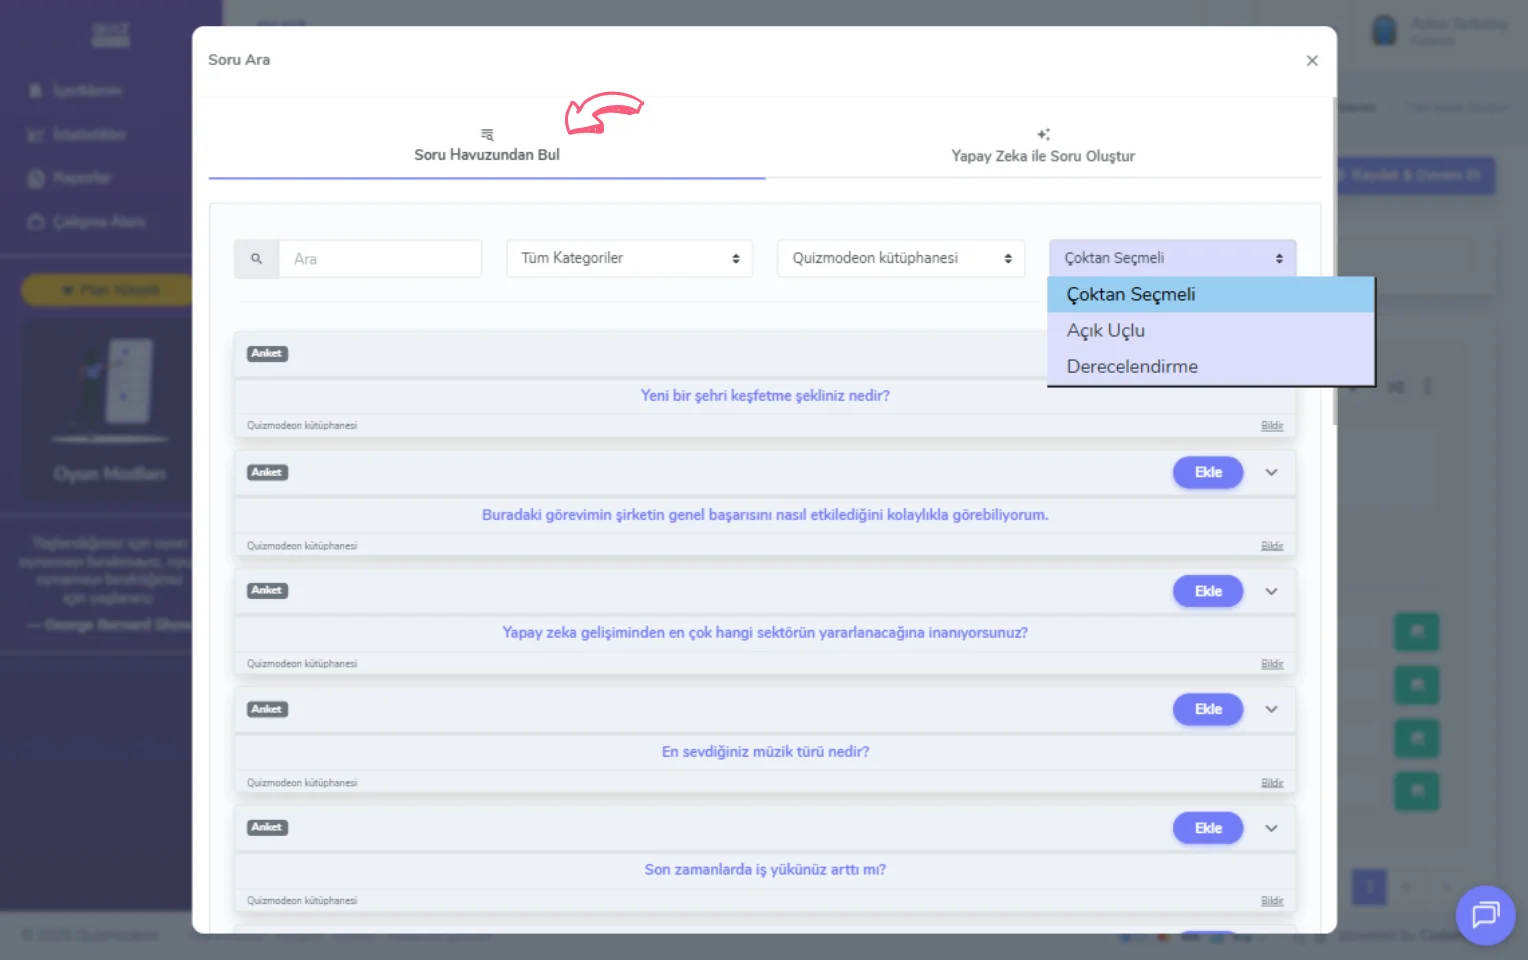Add the question about şirketin genel başarısı
The width and height of the screenshot is (1528, 960).
point(1207,473)
